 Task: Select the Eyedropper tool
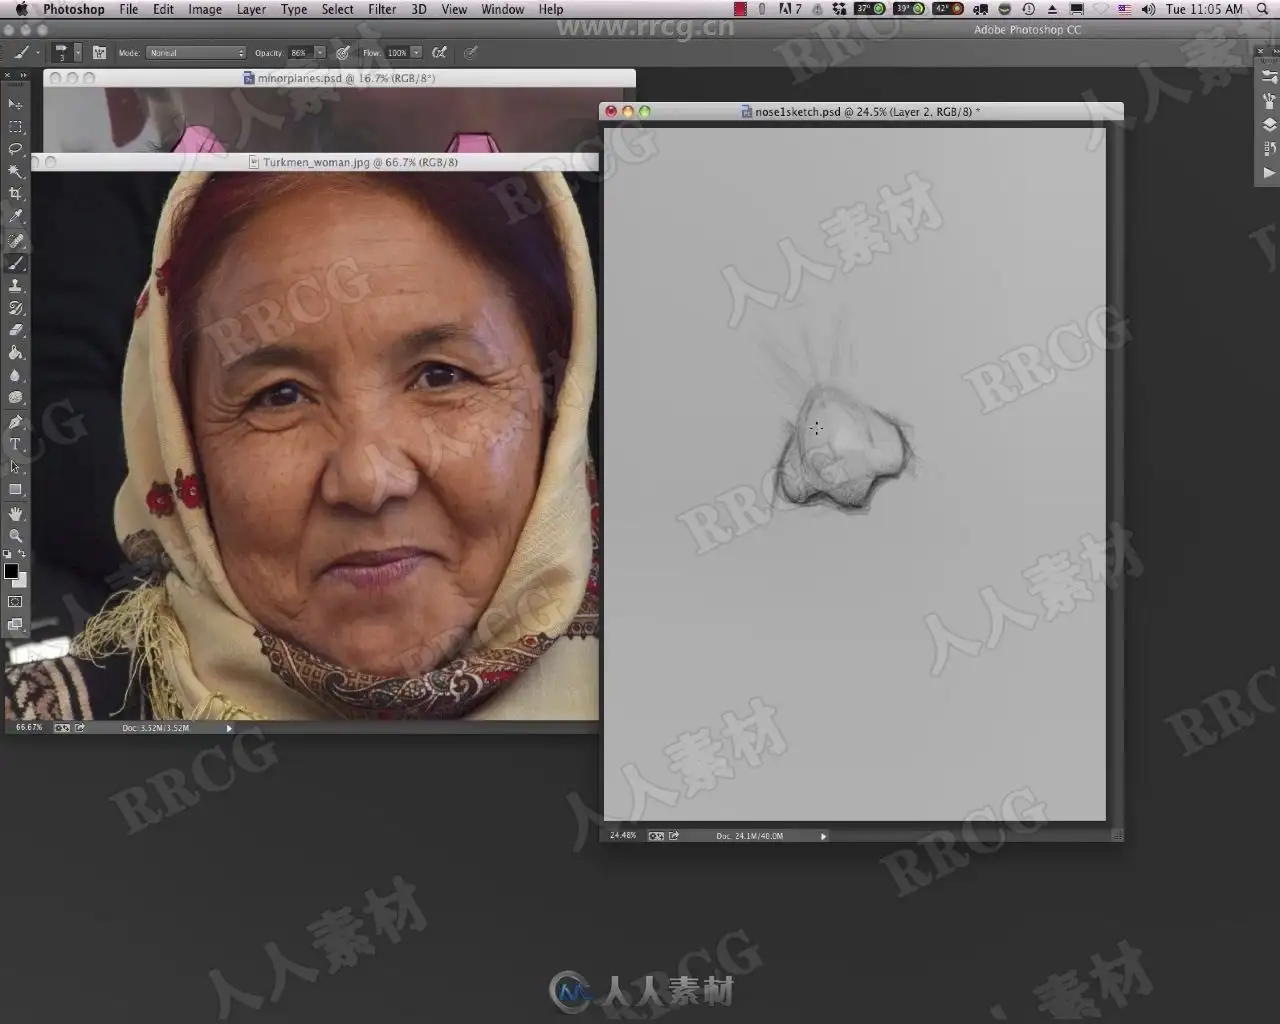click(15, 216)
